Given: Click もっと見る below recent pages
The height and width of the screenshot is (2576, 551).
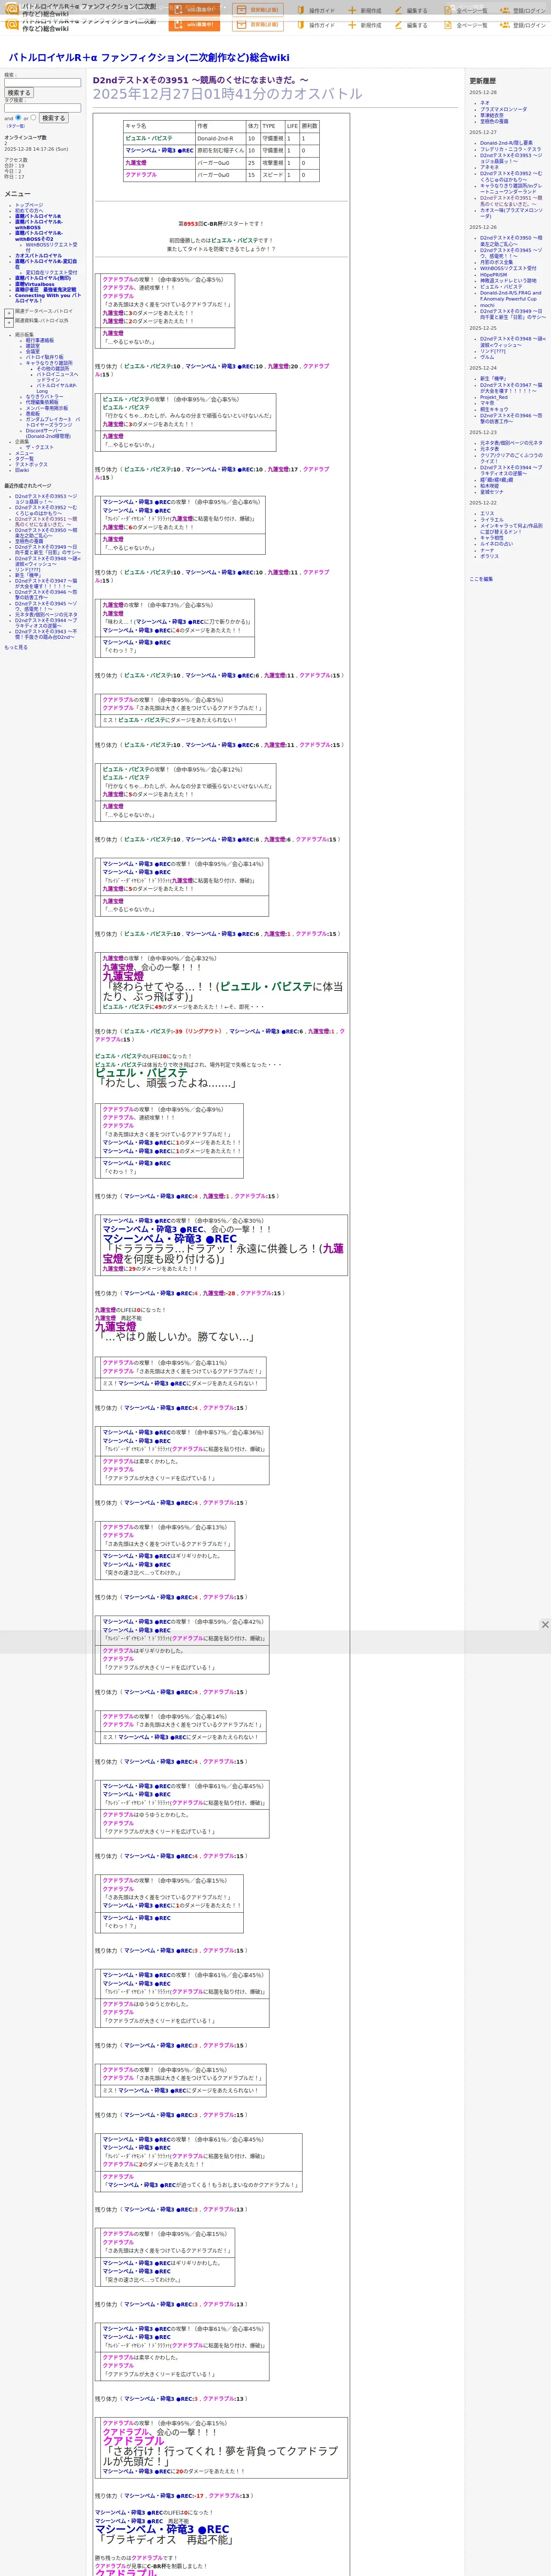Looking at the screenshot, I should tap(16, 647).
